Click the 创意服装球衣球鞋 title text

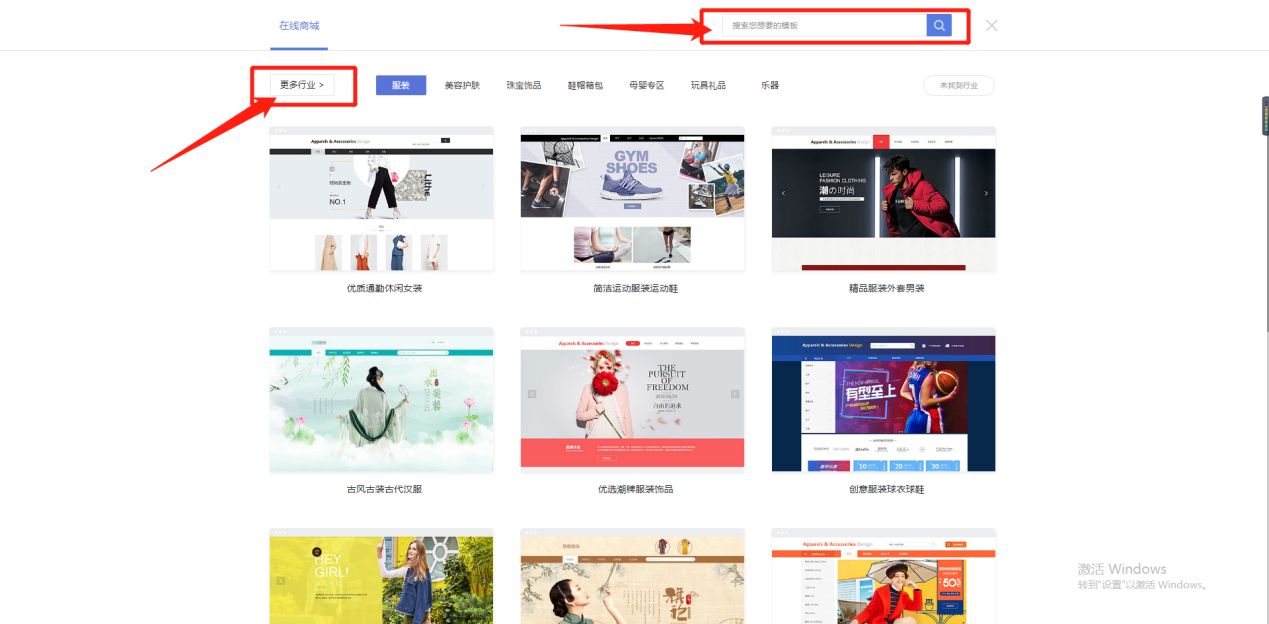pyautogui.click(x=886, y=489)
